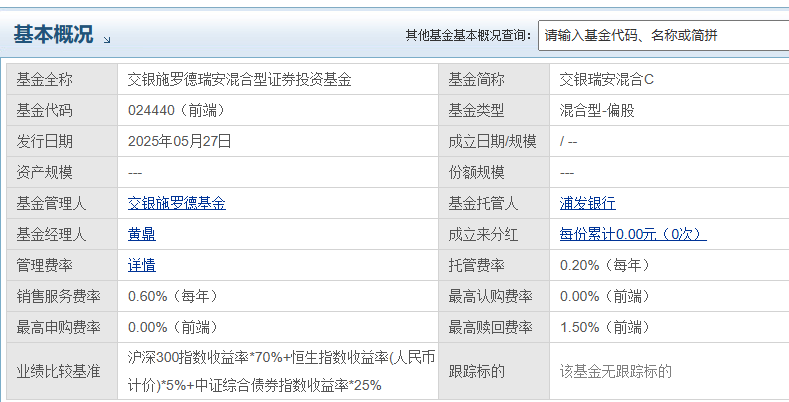Click the fund code 024440（前端）

coord(176,110)
